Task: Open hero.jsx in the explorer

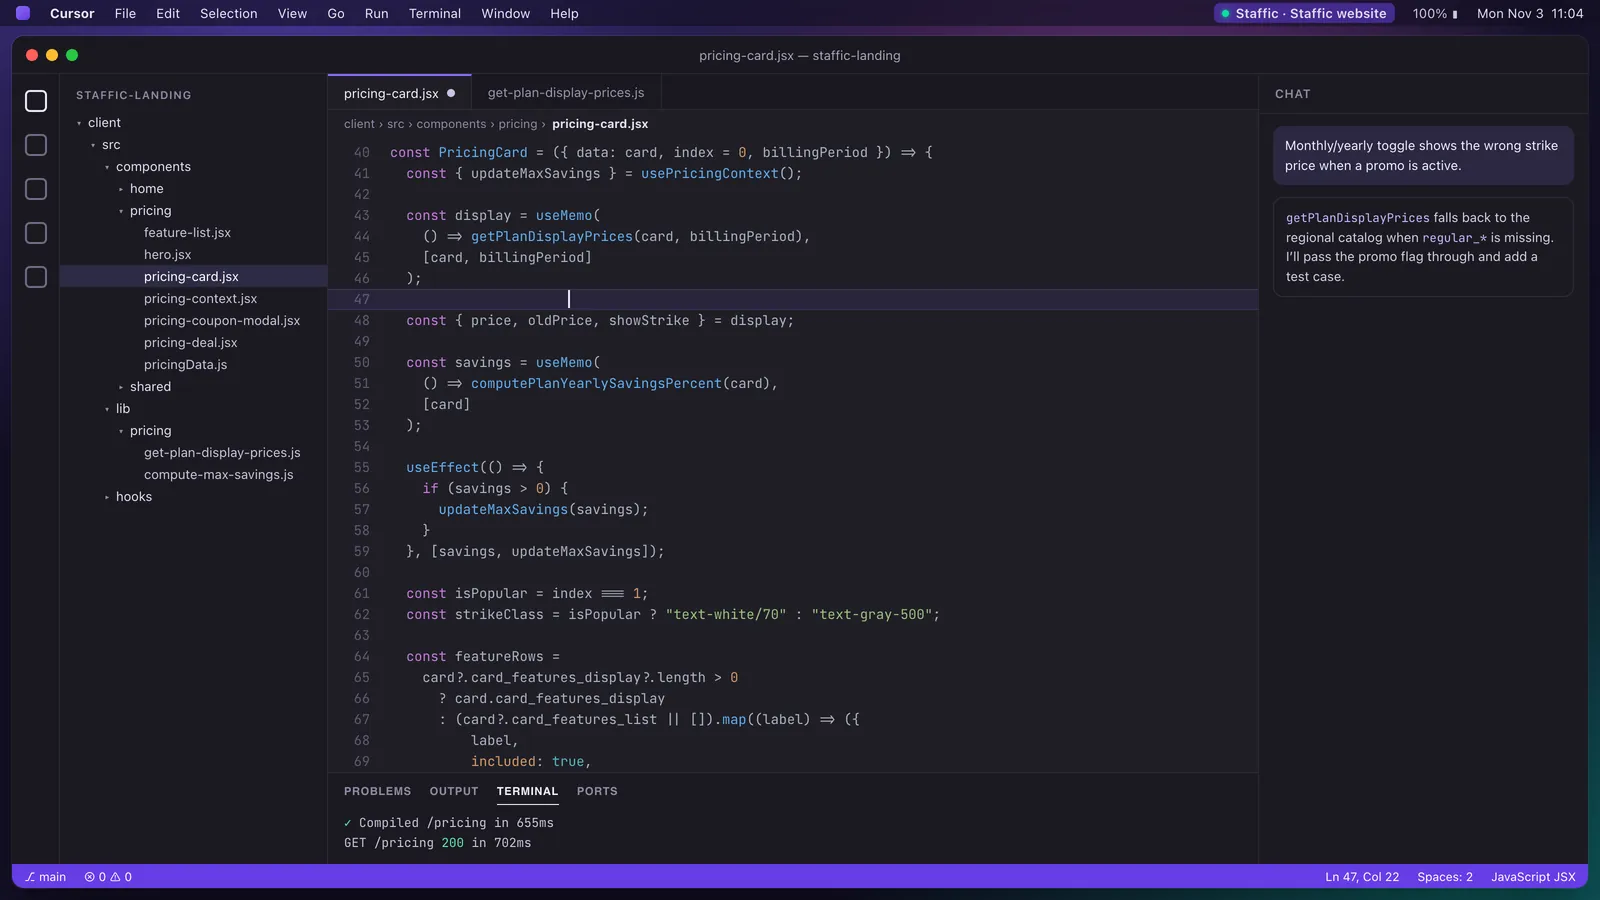Action: pos(193,255)
